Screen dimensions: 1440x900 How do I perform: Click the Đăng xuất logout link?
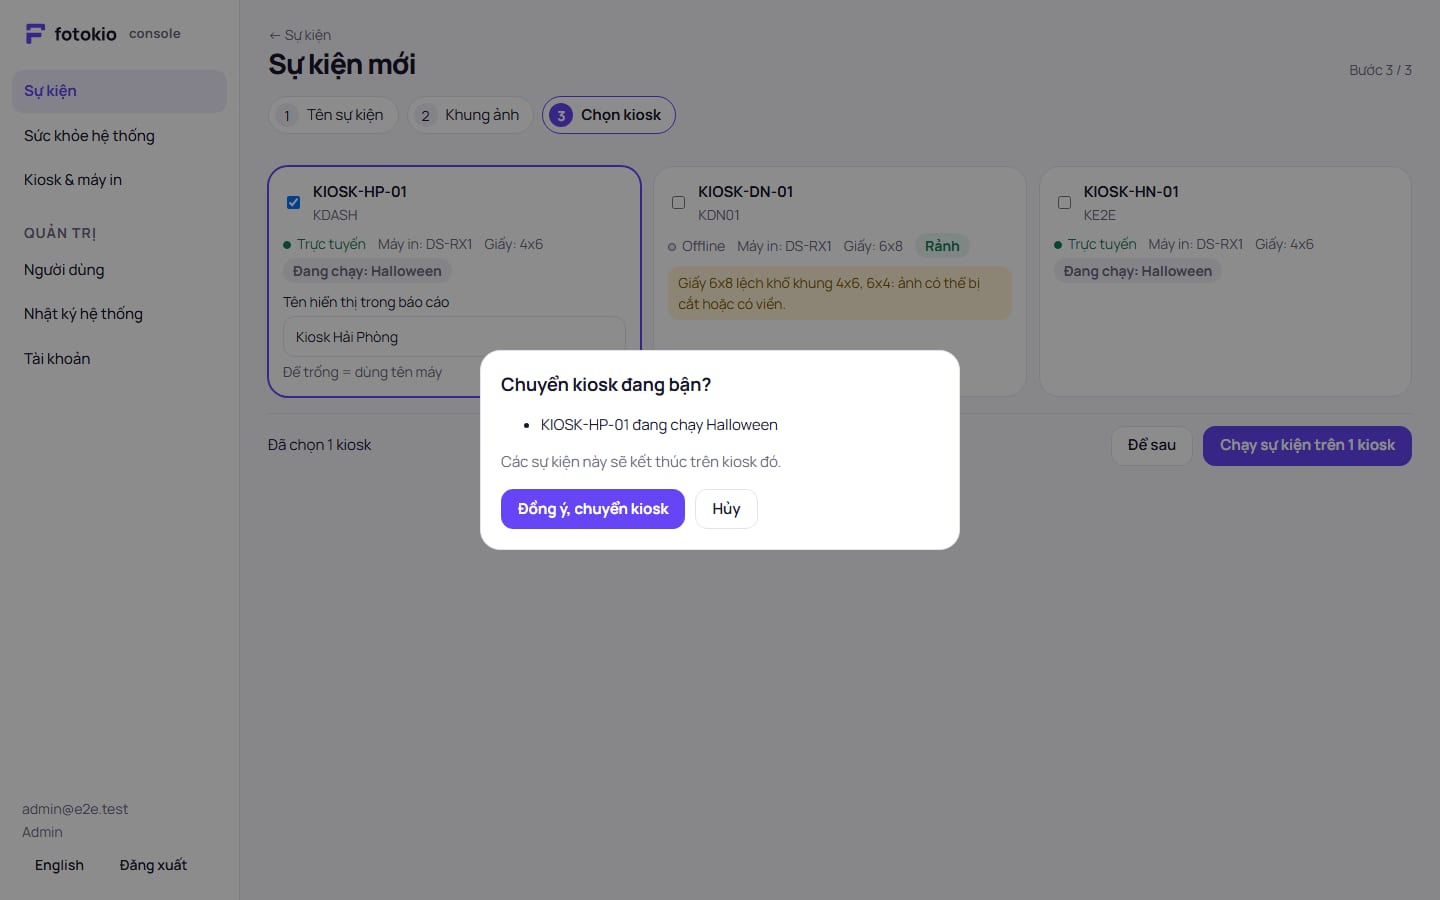153,865
